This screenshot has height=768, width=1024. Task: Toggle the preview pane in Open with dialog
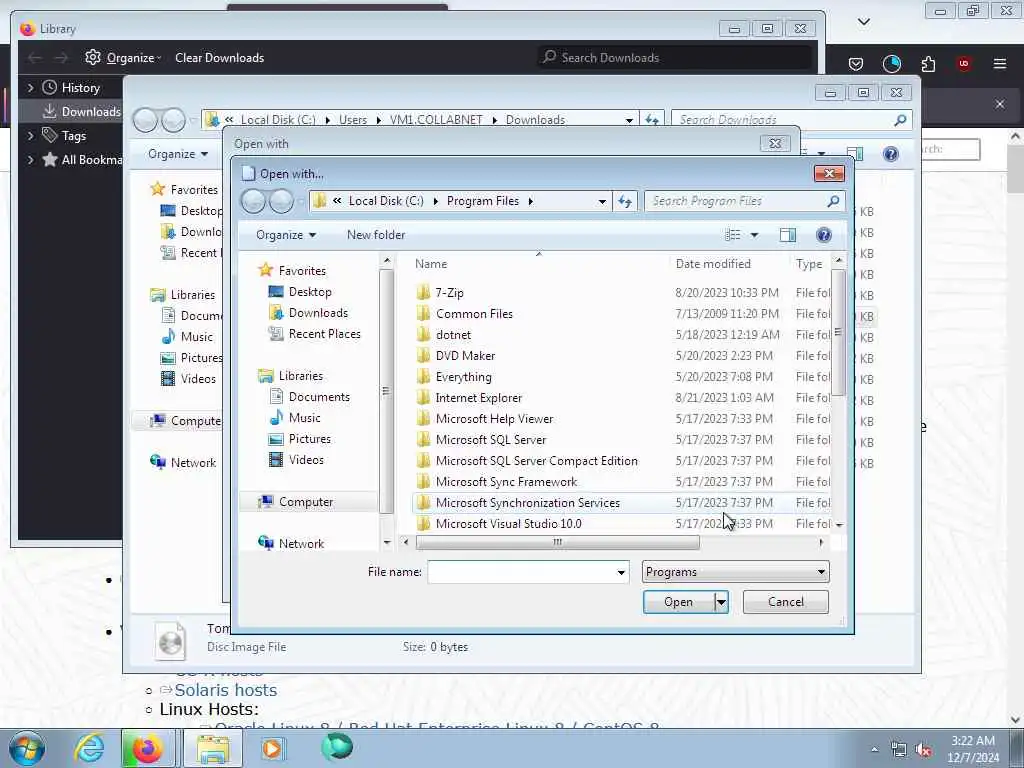coord(788,234)
